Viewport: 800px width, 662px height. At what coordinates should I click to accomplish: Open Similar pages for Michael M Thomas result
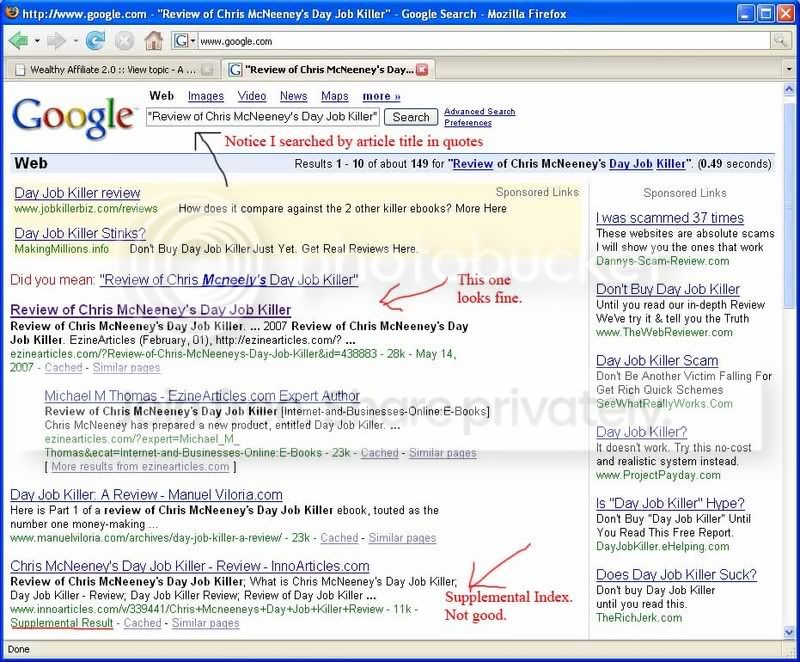coord(442,452)
